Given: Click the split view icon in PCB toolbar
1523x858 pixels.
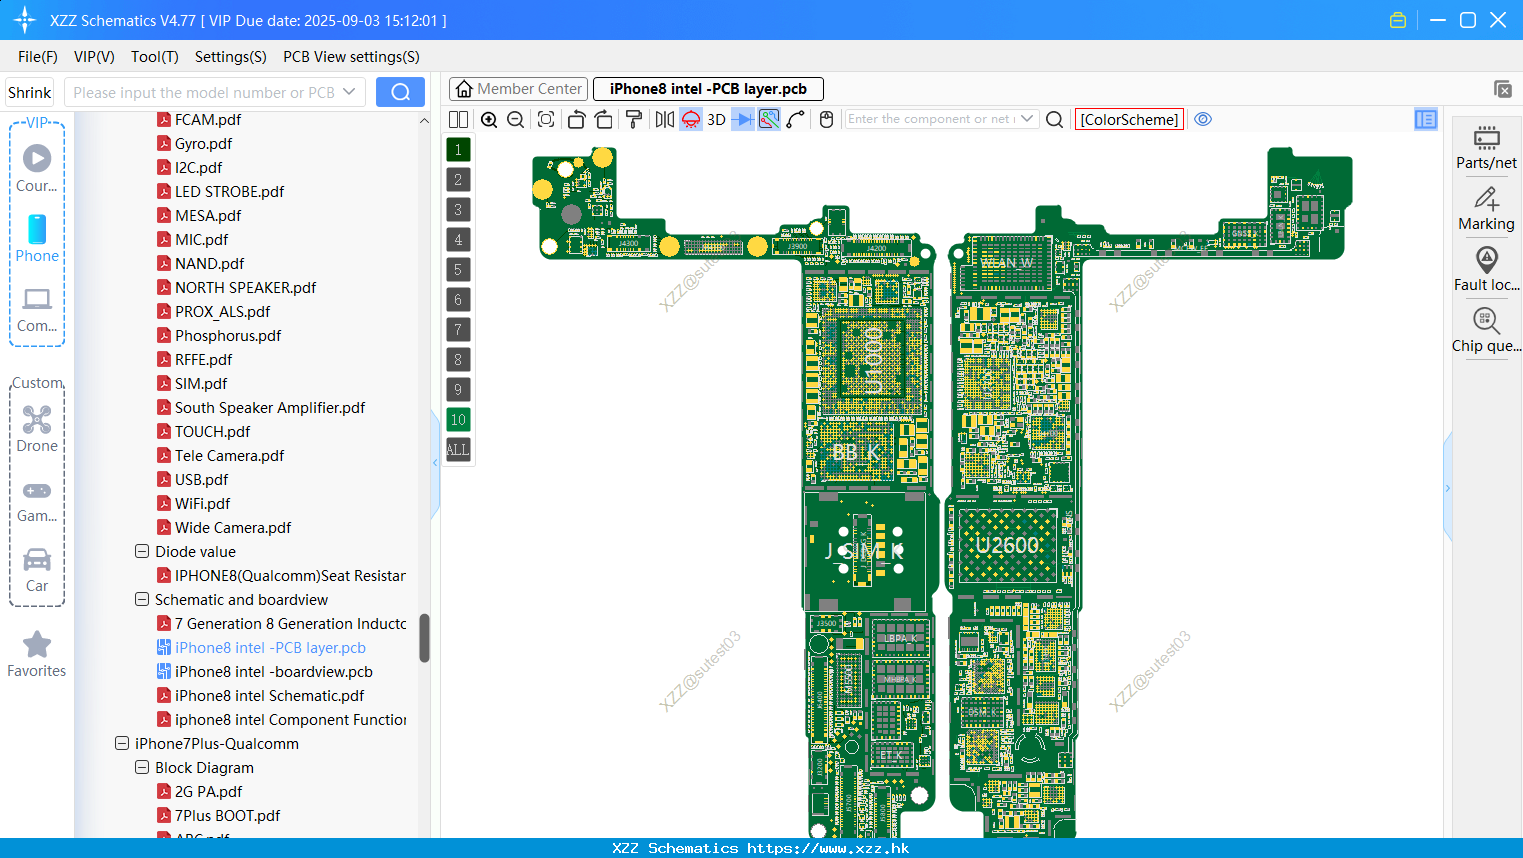Looking at the screenshot, I should click(x=458, y=119).
